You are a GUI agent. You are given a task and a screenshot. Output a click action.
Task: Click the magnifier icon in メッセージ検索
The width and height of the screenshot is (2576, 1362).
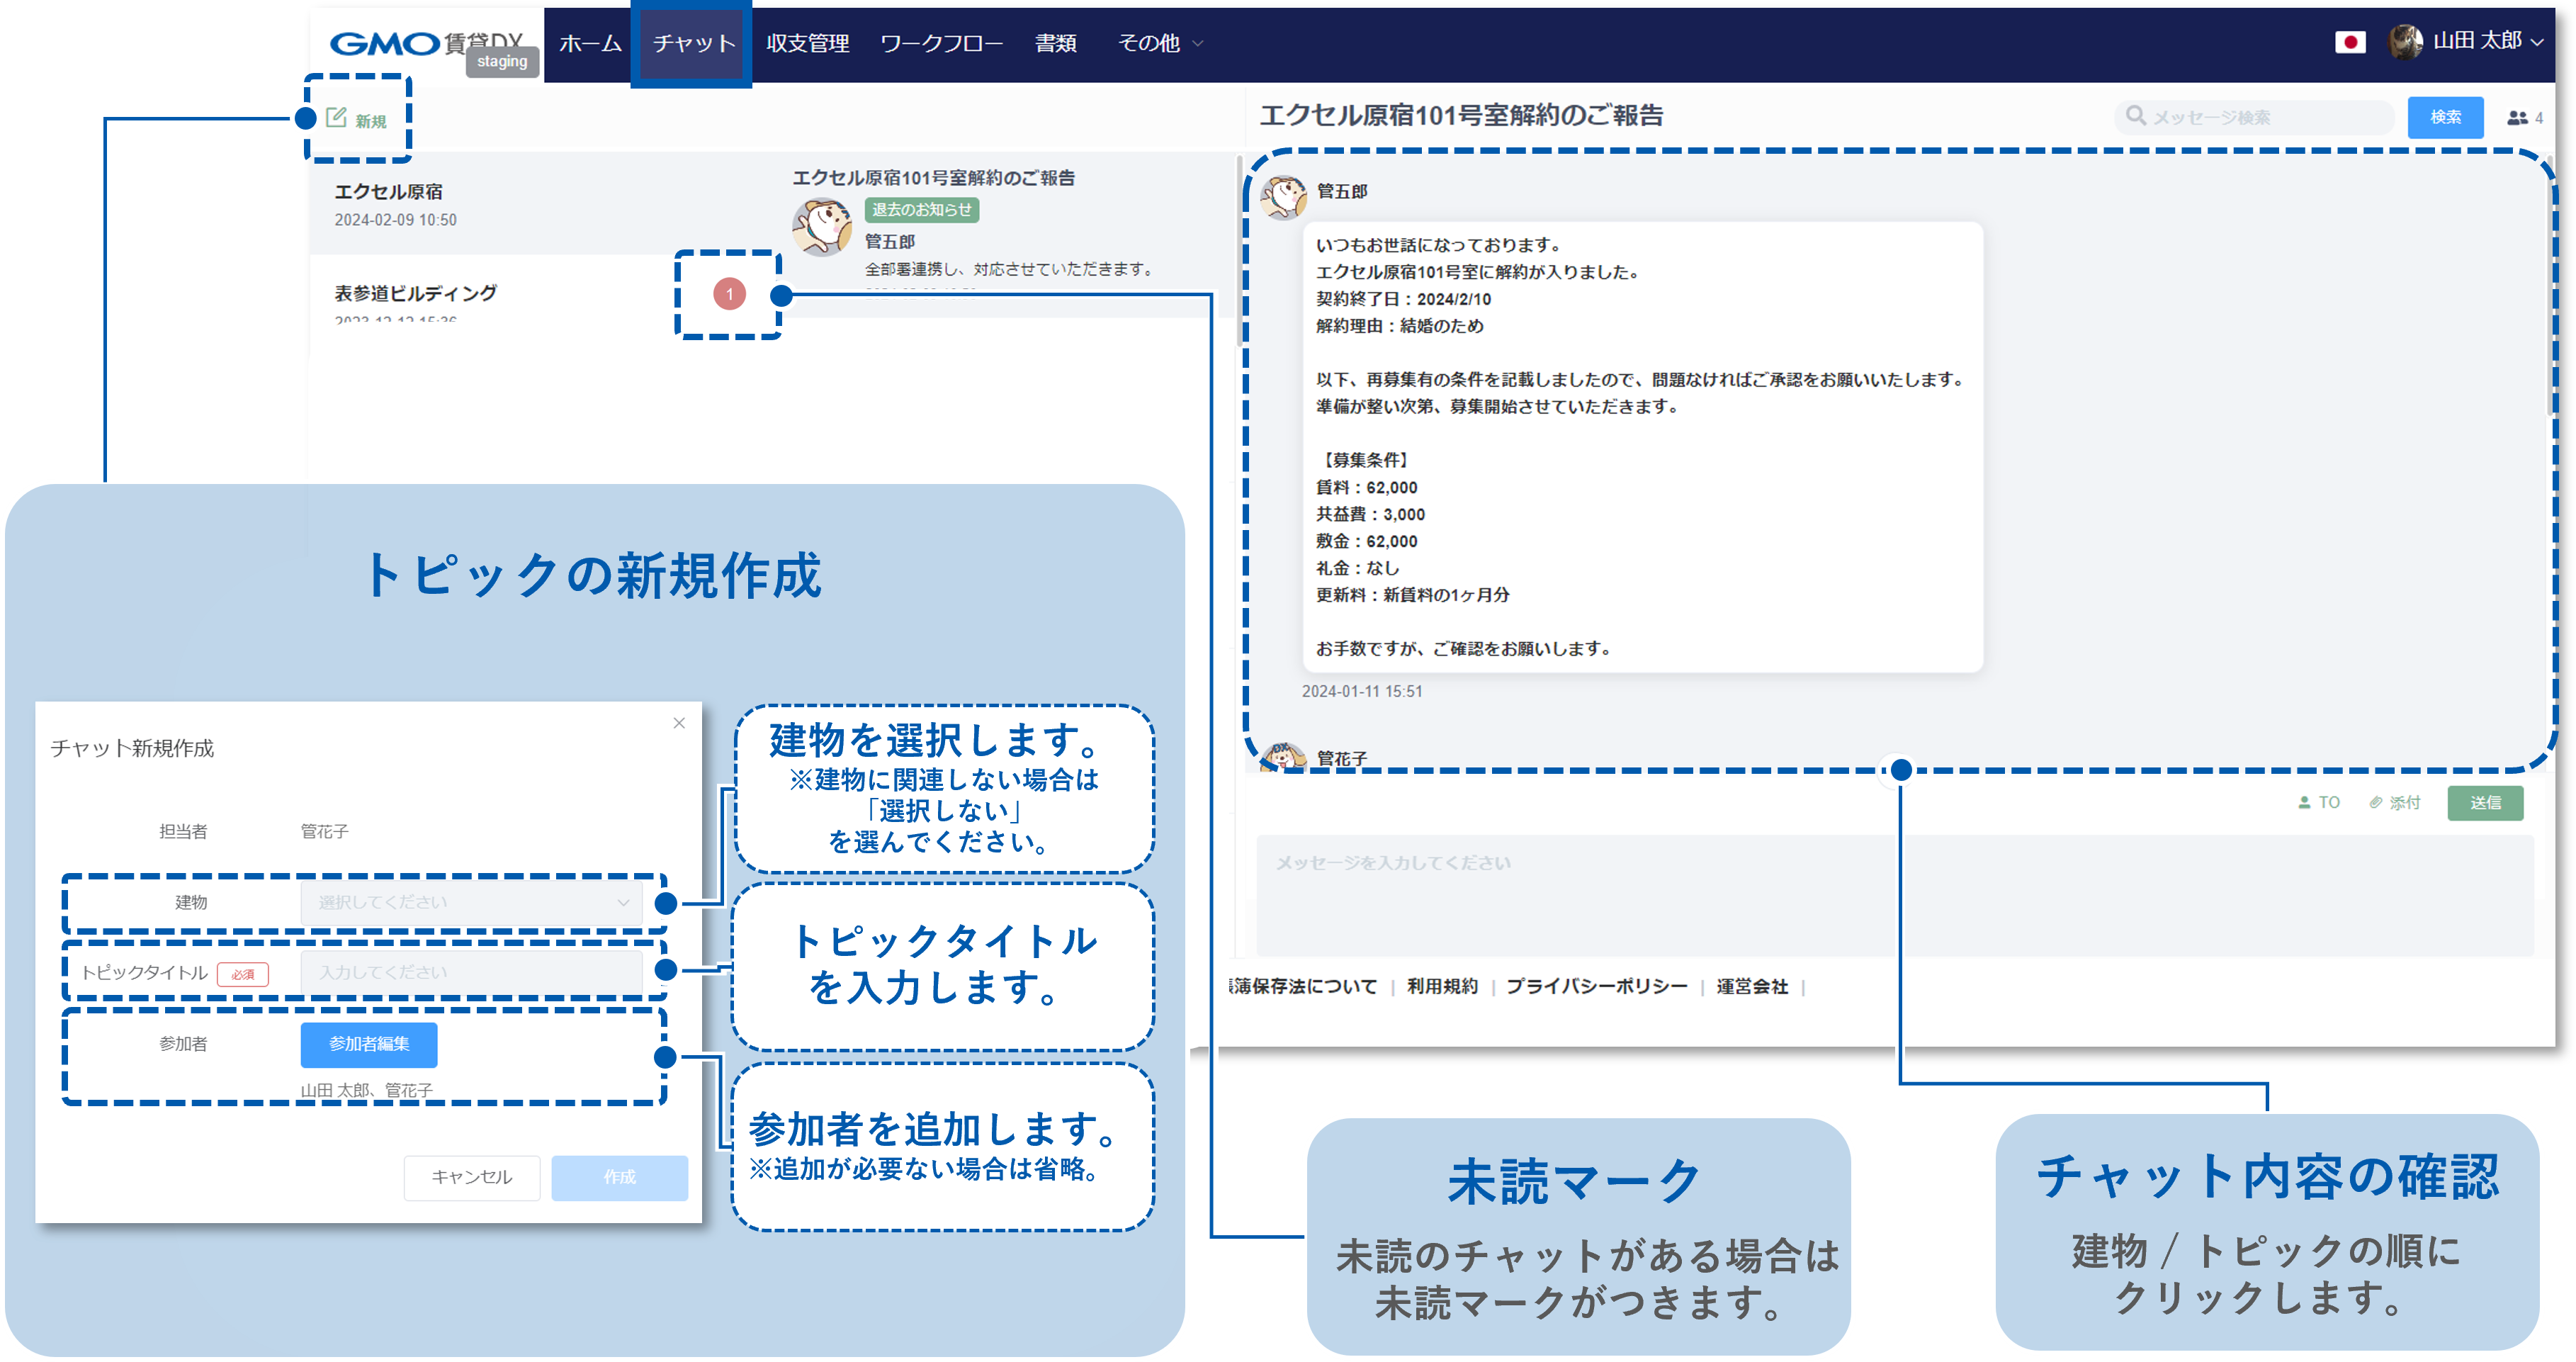pos(2135,116)
